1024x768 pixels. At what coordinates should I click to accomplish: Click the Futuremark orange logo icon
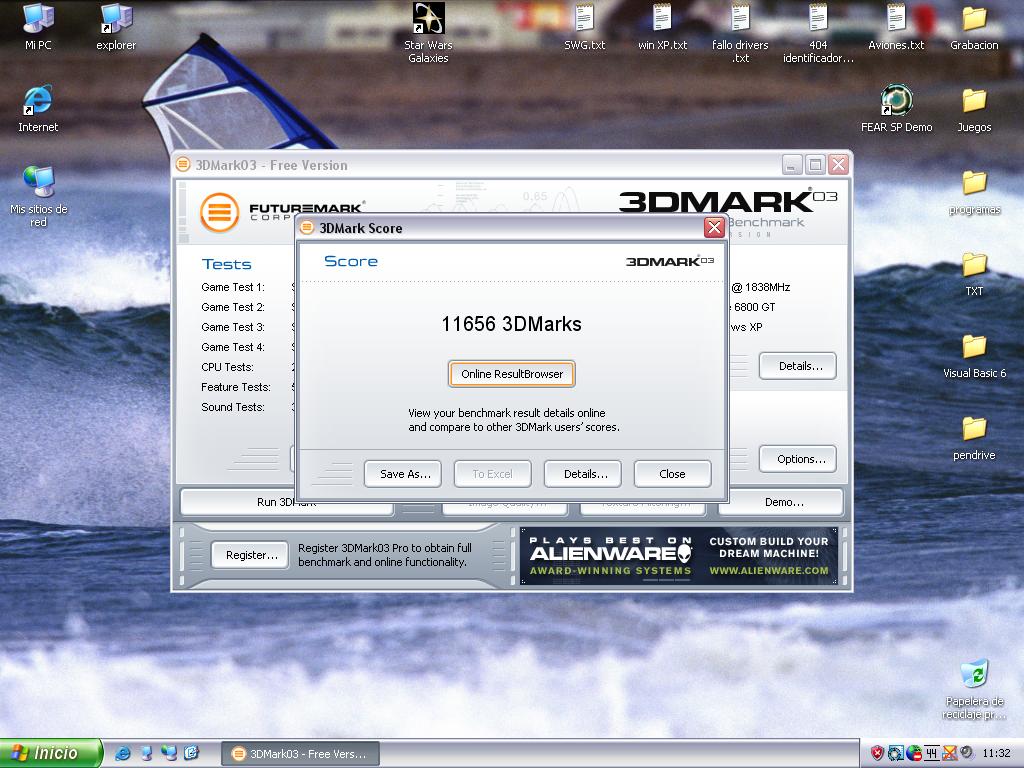pyautogui.click(x=219, y=212)
